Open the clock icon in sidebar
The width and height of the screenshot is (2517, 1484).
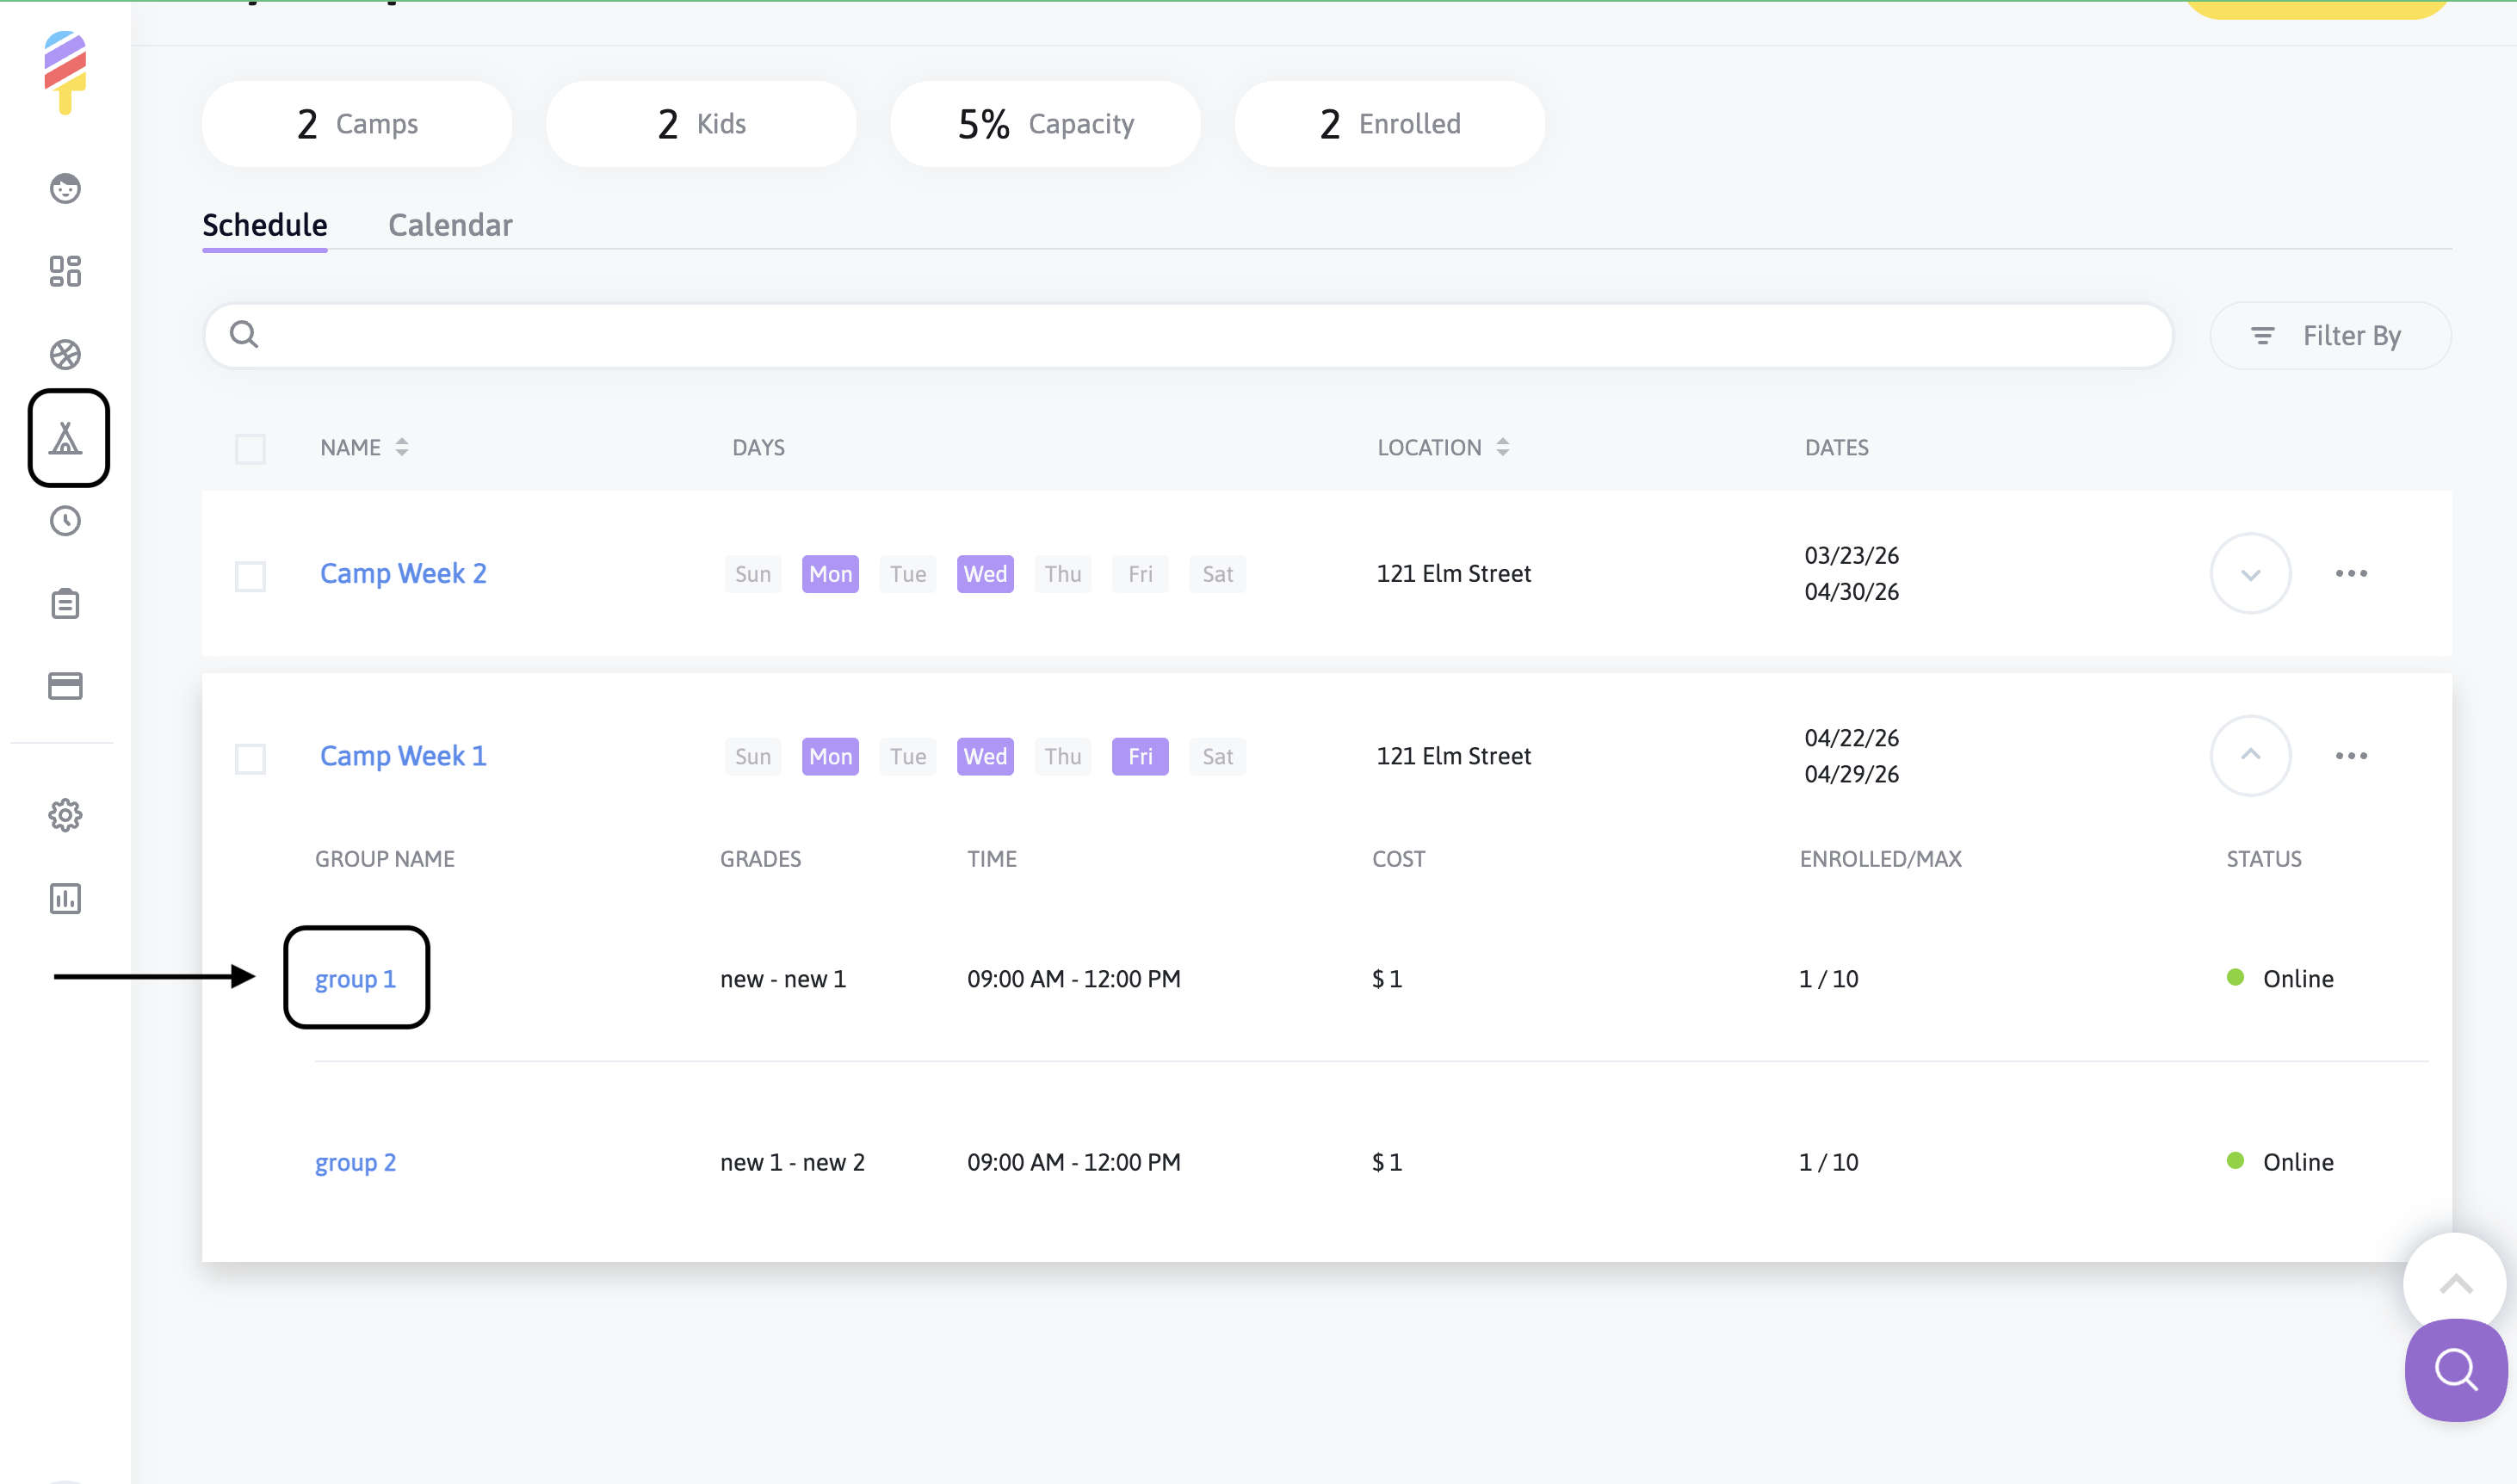pyautogui.click(x=65, y=520)
